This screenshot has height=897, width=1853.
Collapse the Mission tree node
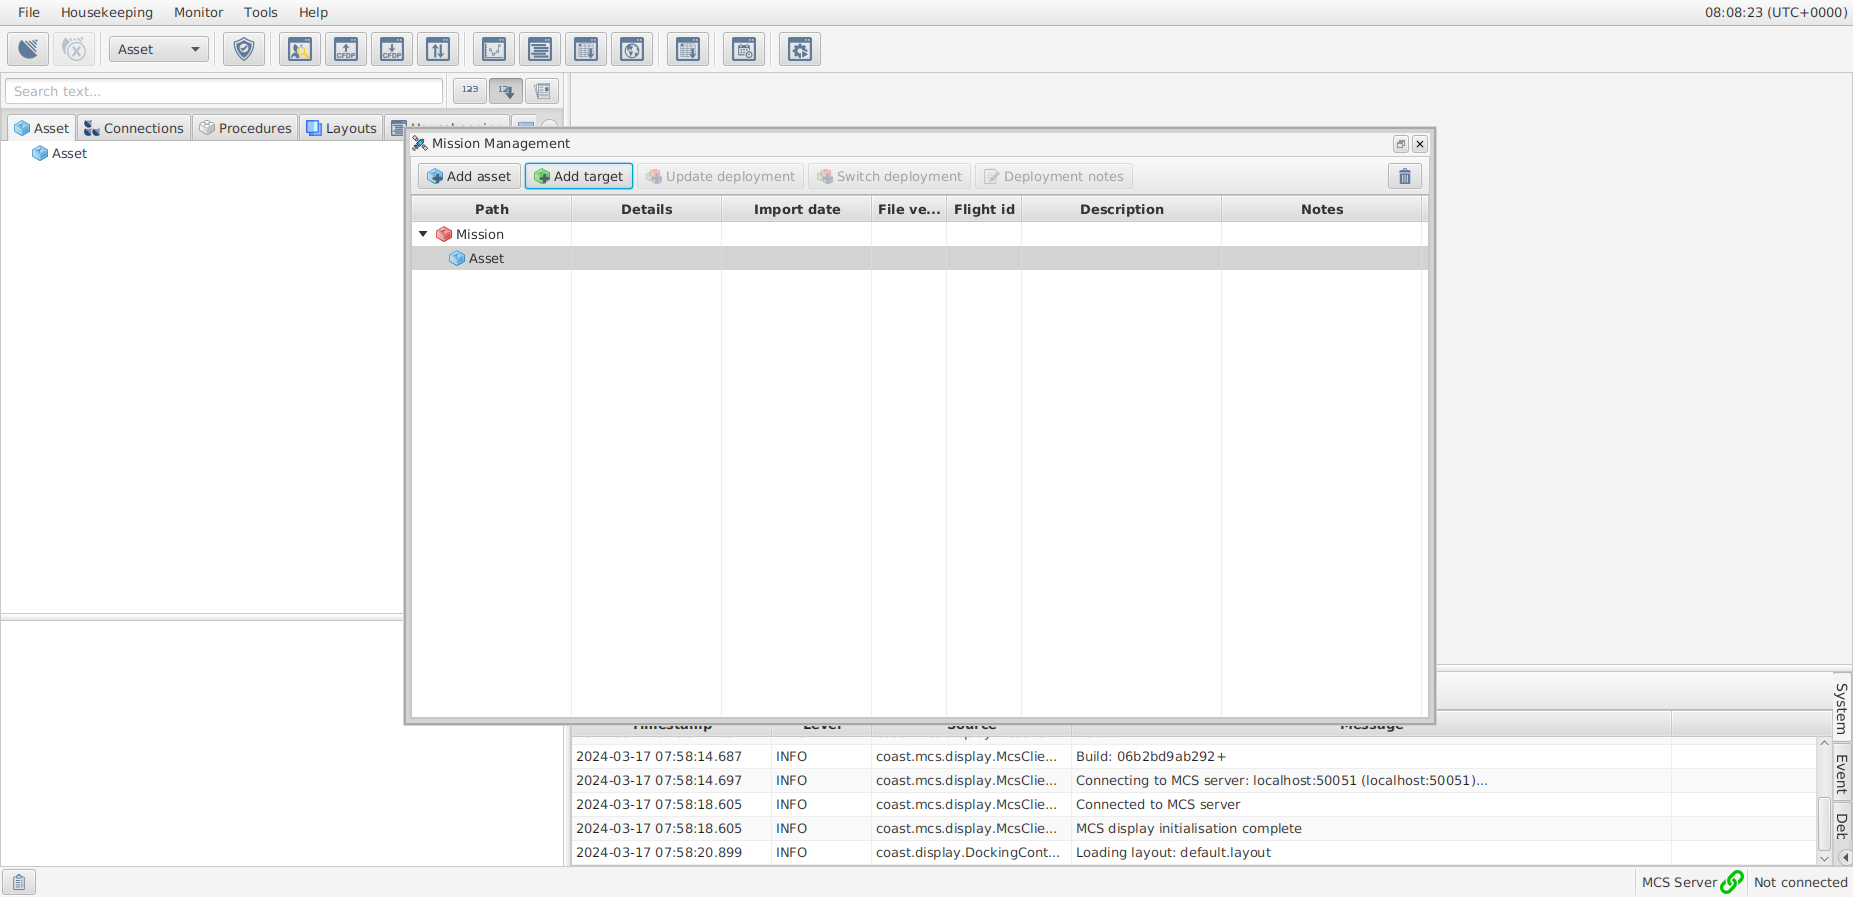tap(423, 234)
